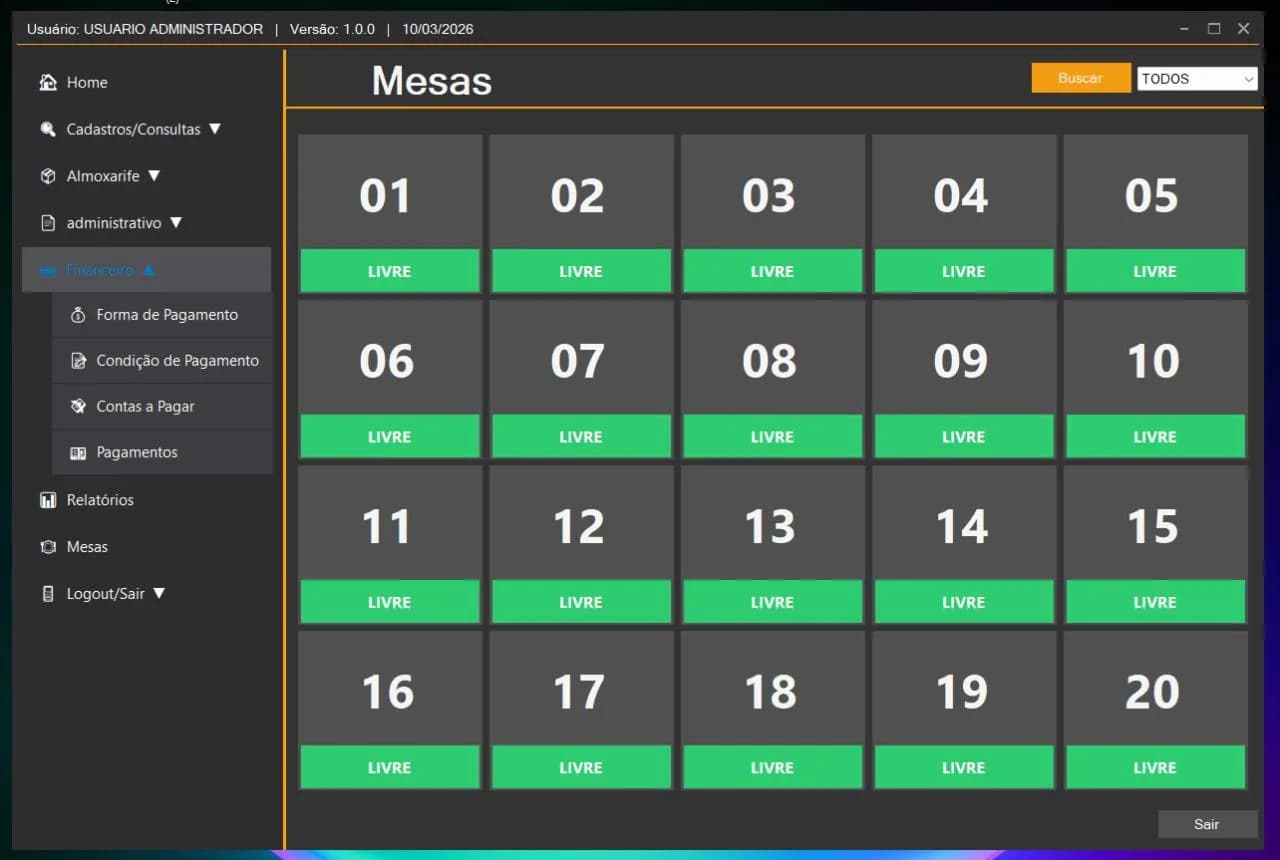
Task: Click the orange Buscar button
Action: click(1080, 78)
